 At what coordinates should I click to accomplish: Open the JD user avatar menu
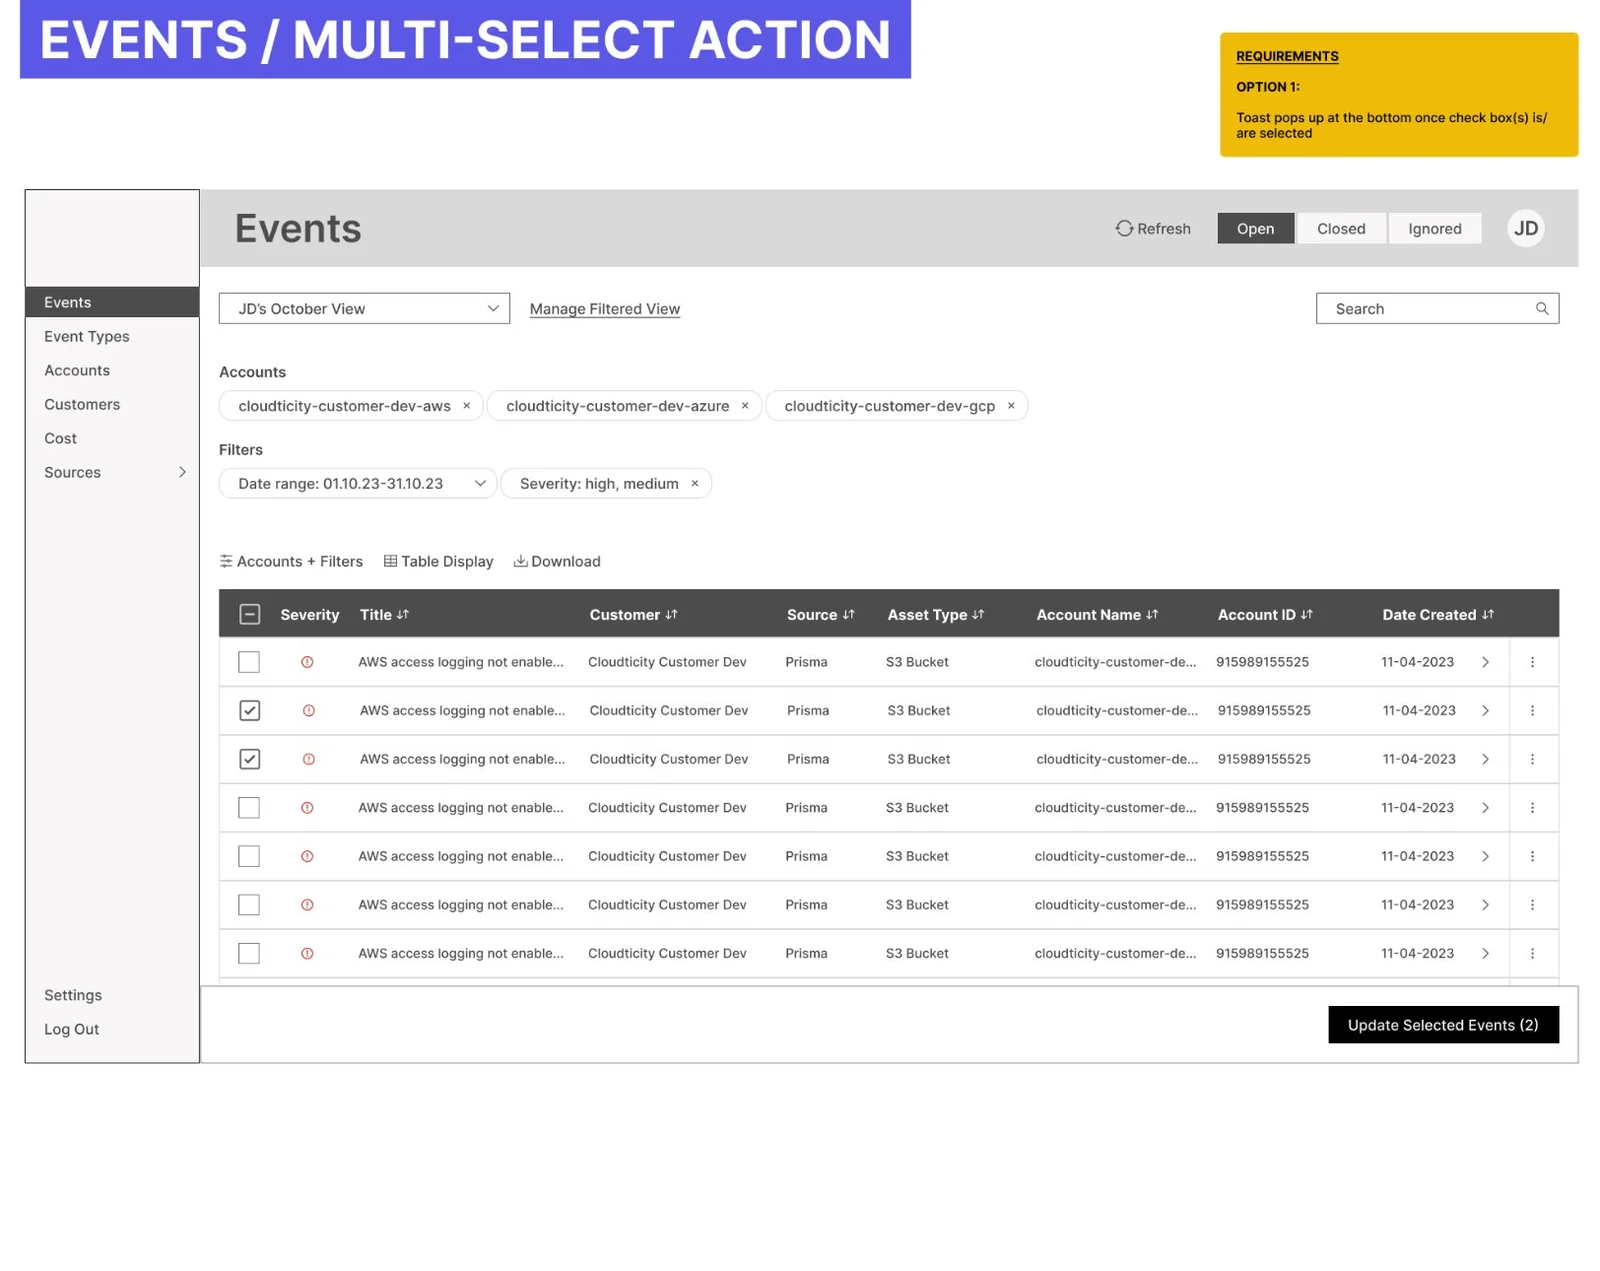click(1526, 228)
